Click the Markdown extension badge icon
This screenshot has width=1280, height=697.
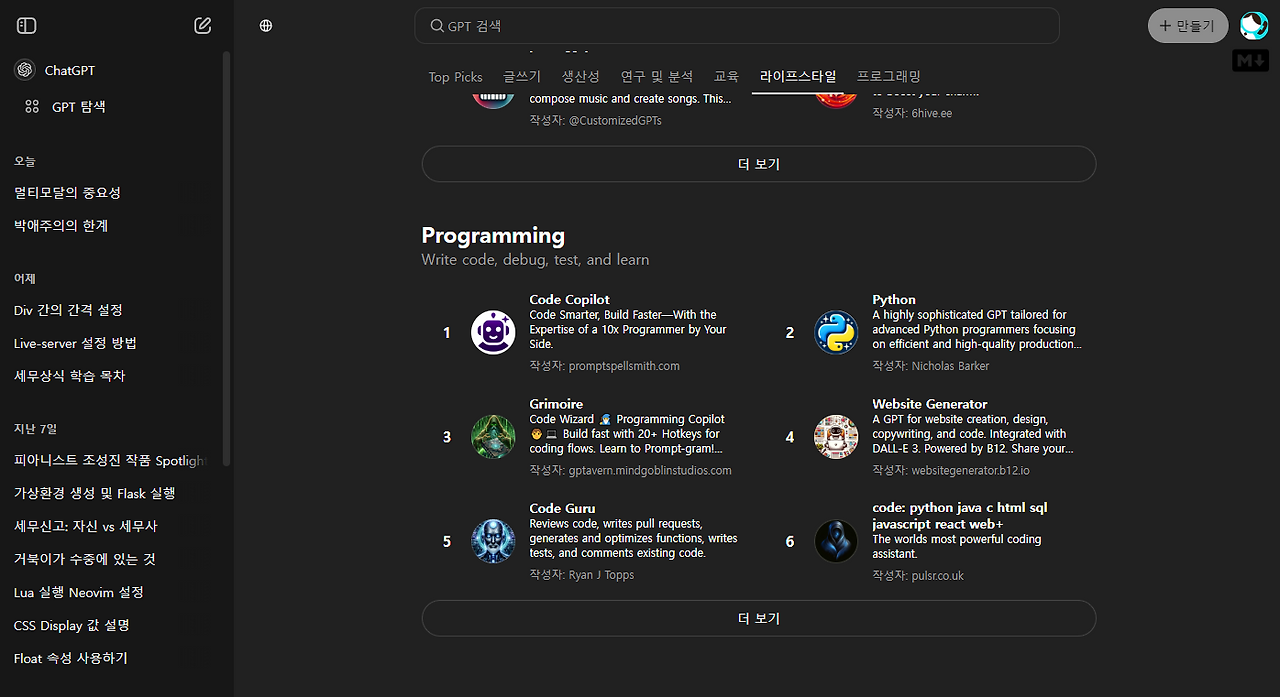(x=1250, y=61)
